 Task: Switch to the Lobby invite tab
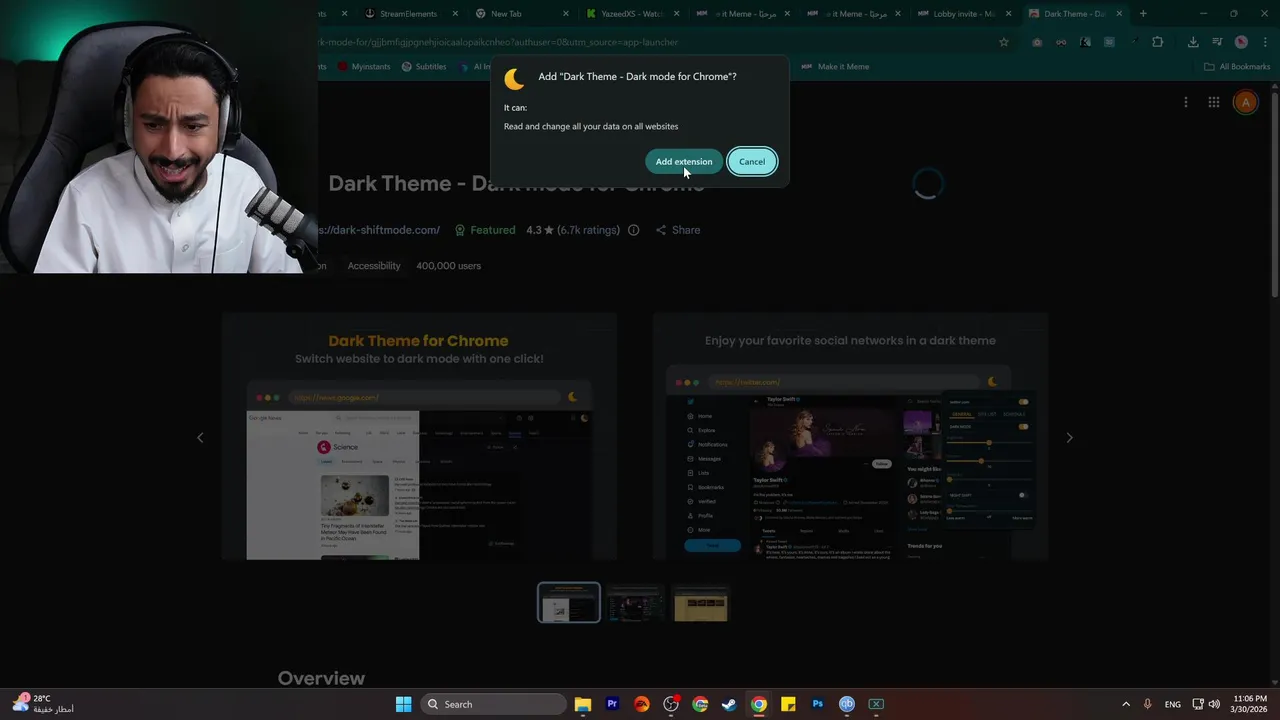[x=964, y=14]
